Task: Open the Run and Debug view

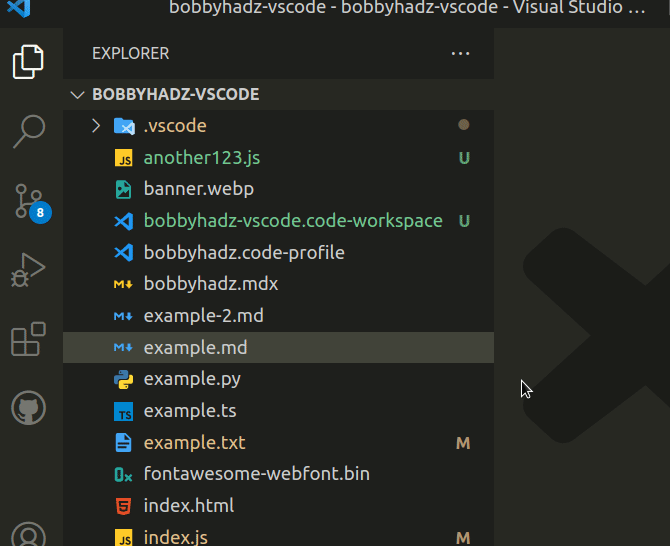Action: pyautogui.click(x=28, y=270)
